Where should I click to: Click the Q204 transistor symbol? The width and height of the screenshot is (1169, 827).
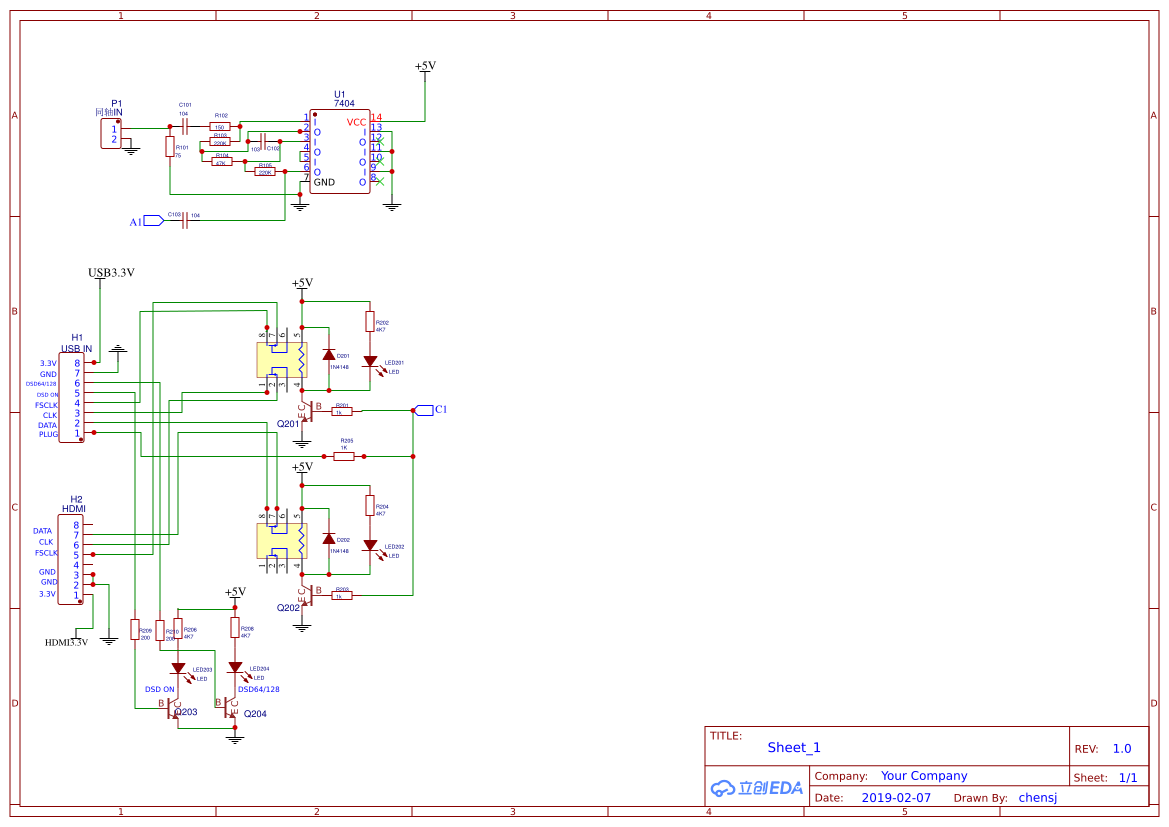(232, 707)
